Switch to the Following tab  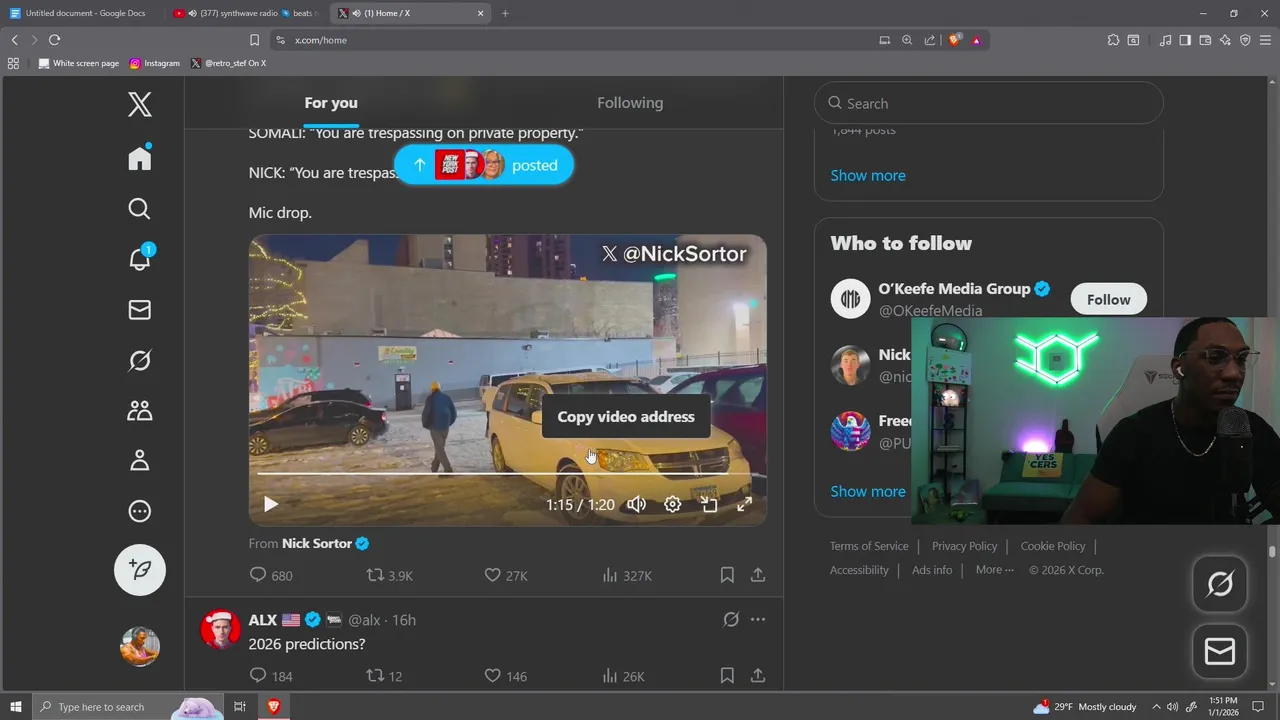click(630, 103)
